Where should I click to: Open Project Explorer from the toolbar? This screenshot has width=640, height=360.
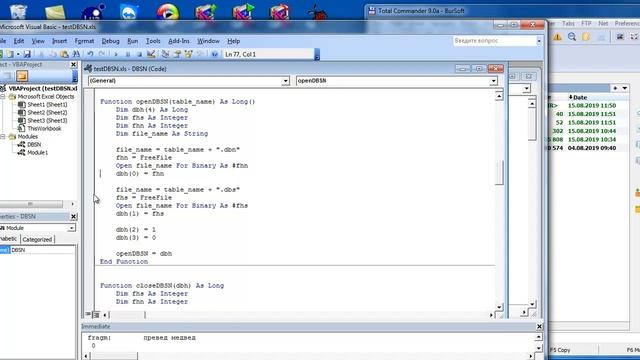(165, 54)
